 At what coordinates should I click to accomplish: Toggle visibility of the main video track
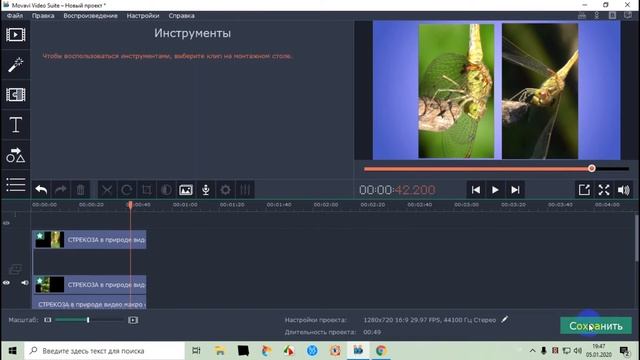coord(6,283)
